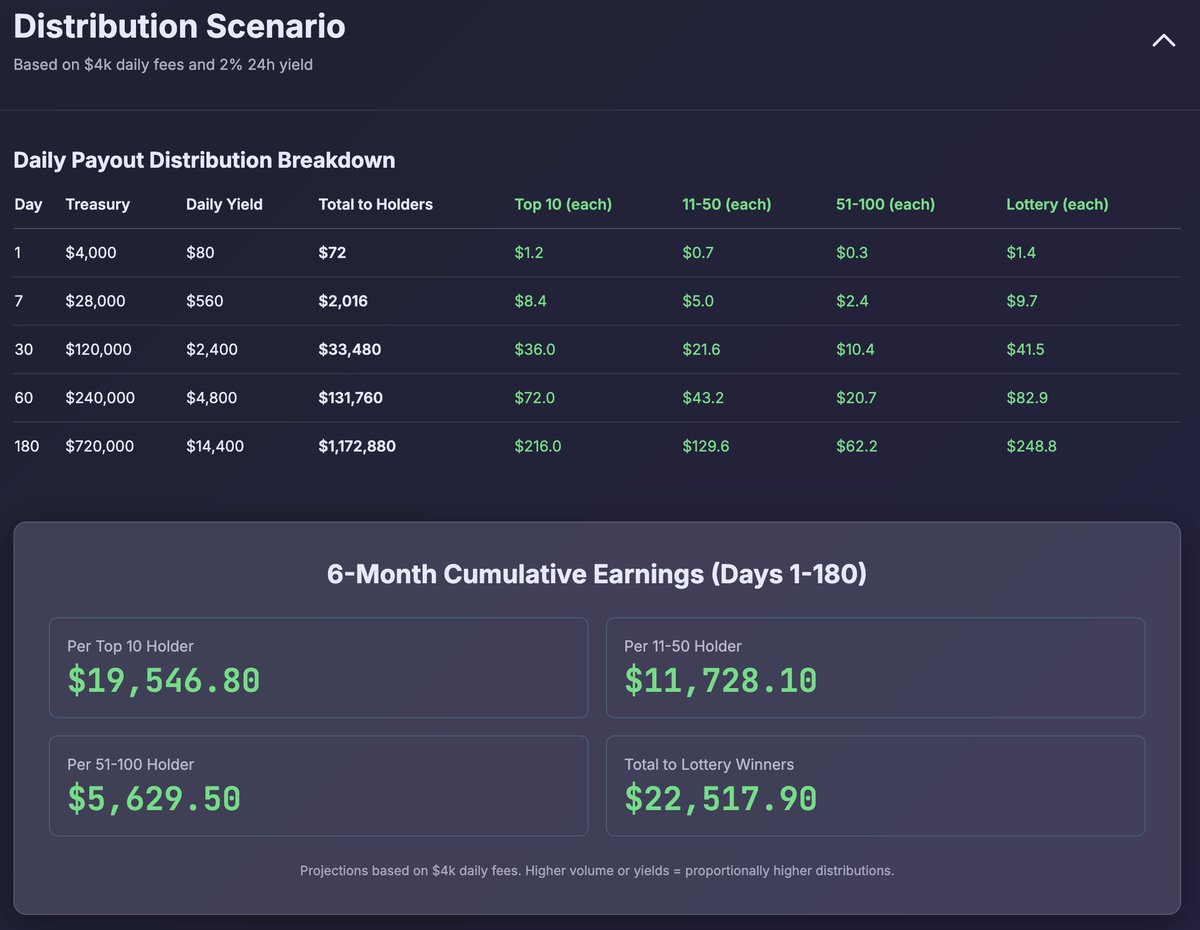Select the 51-100 (each) column header

point(885,204)
